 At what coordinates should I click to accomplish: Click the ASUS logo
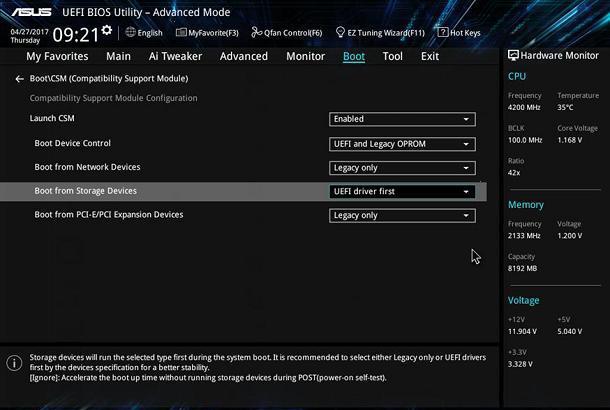tap(31, 12)
